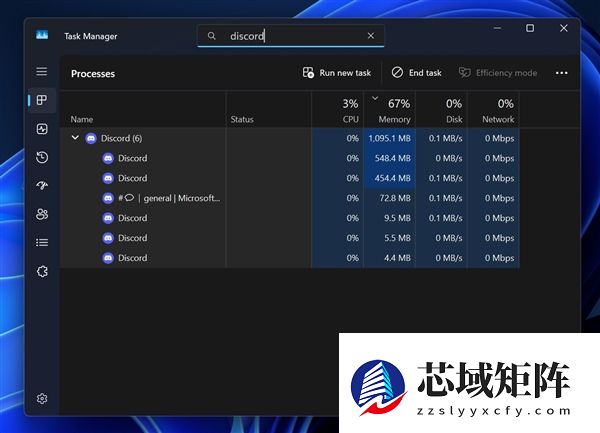Sort by the Disk column header
600x433 pixels.
coord(441,110)
